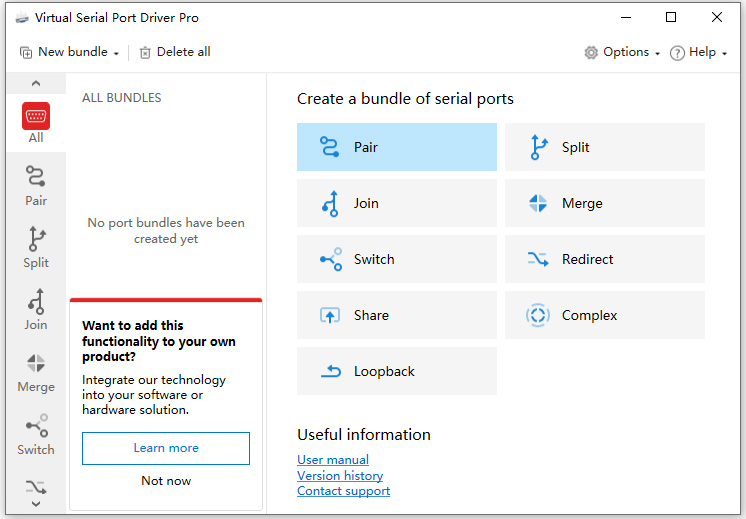
Task: Create a Loopback bundle tile
Action: point(396,371)
